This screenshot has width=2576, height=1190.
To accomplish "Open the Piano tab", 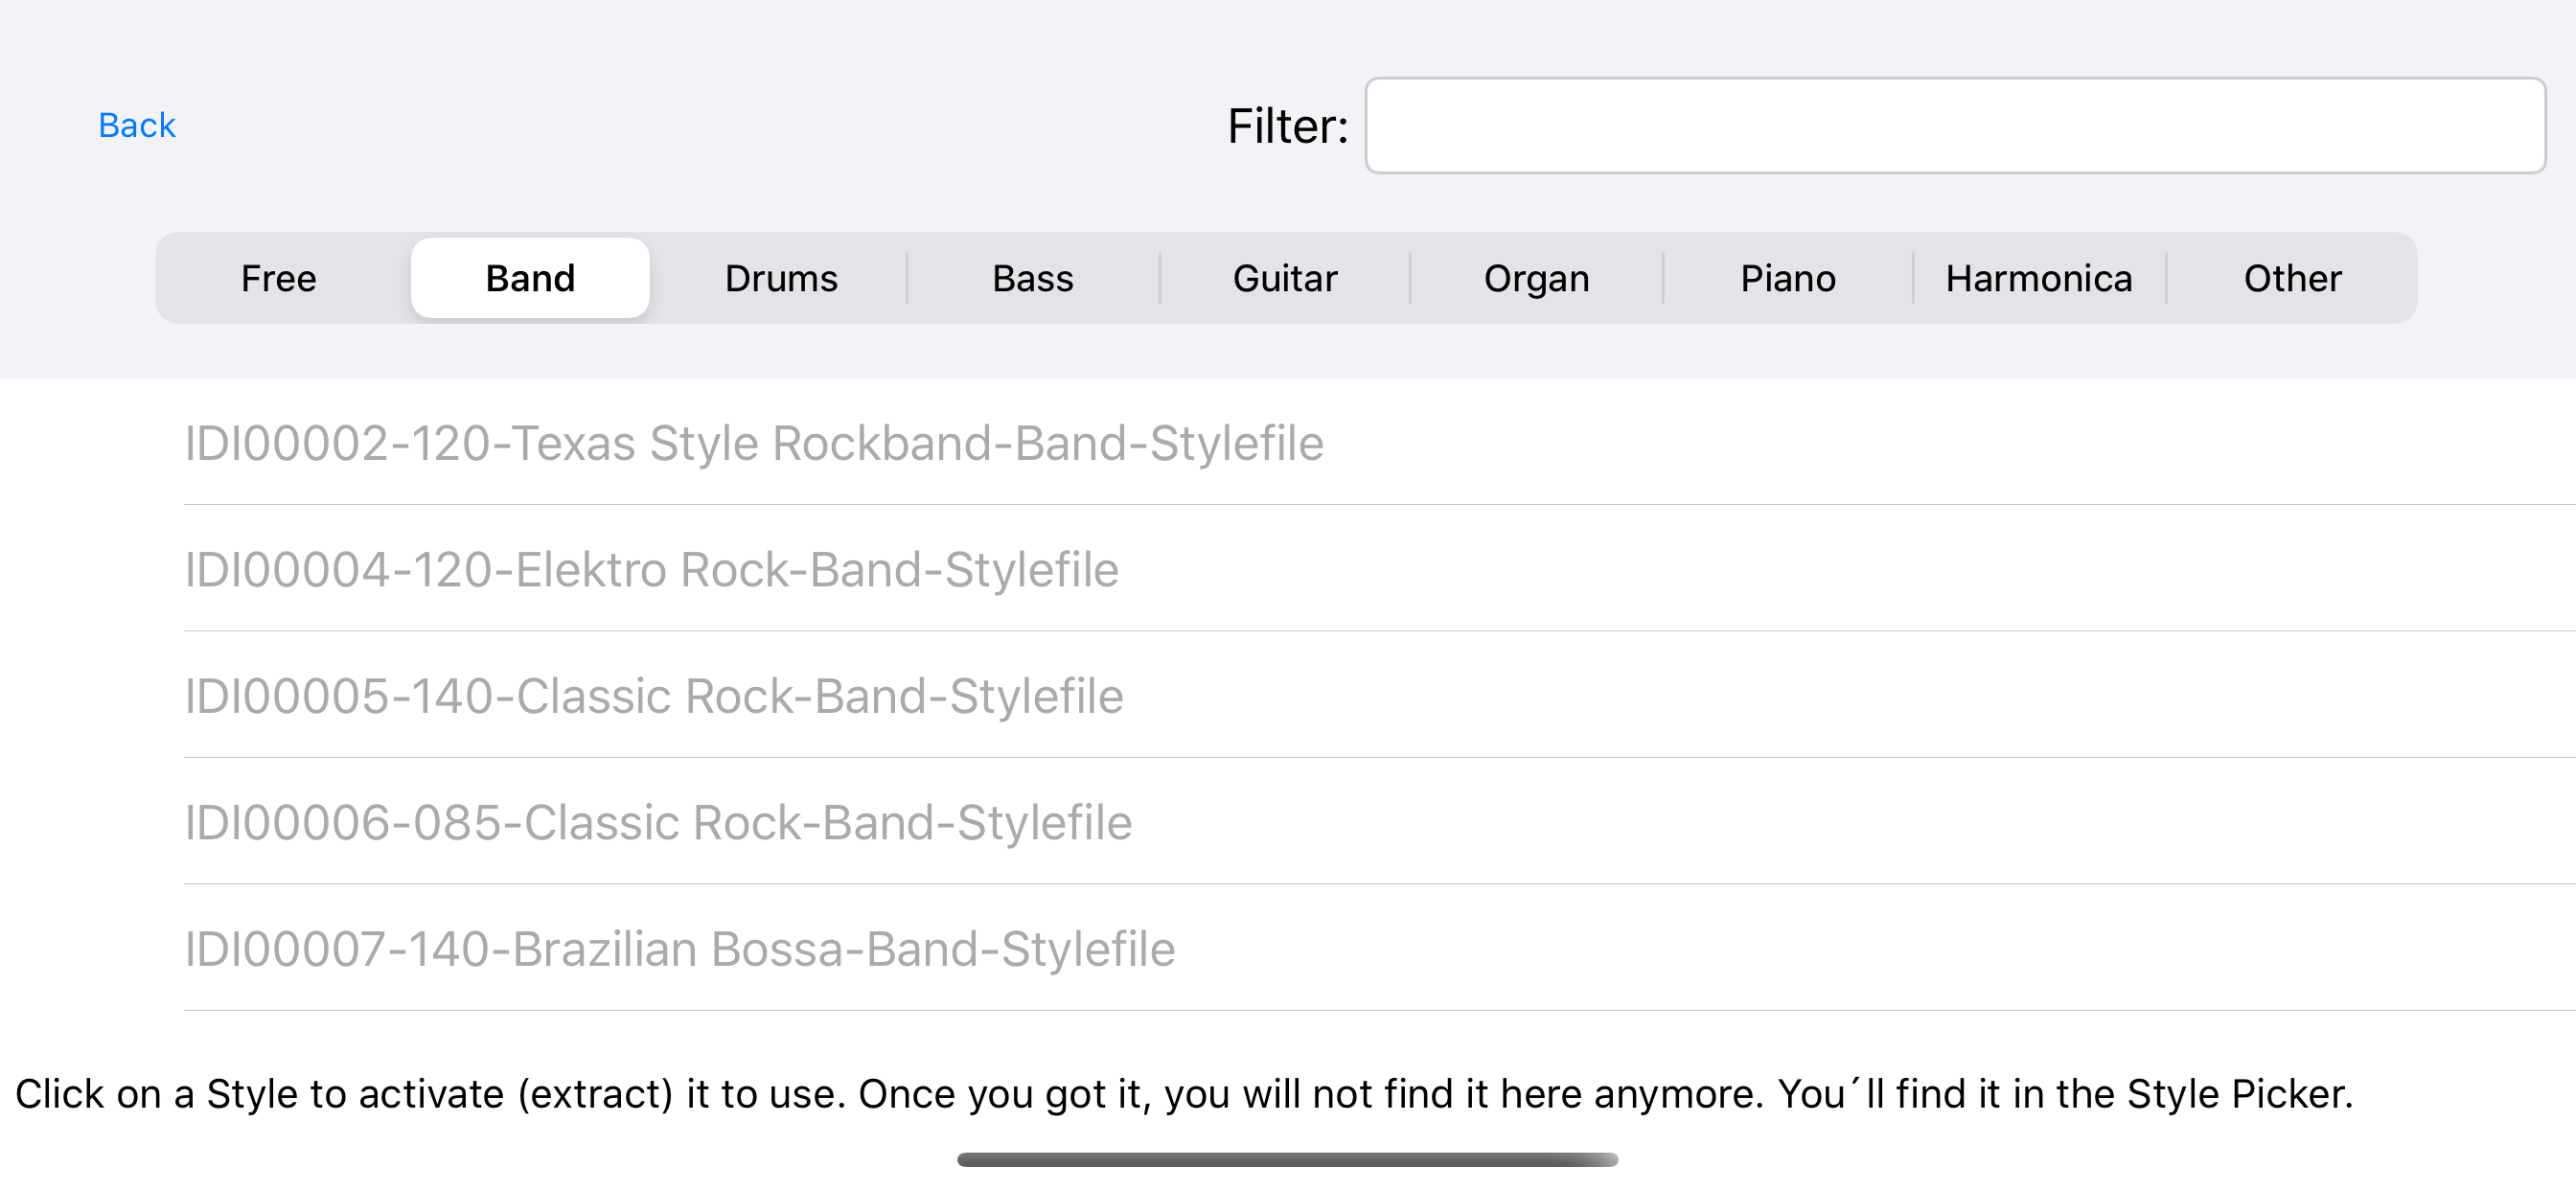I will [1787, 278].
